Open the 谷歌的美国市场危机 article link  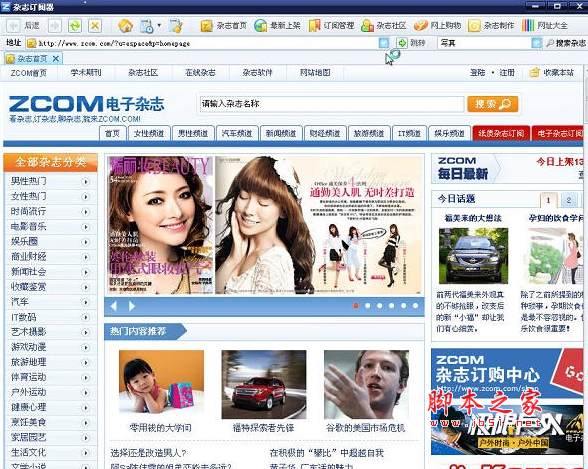(366, 428)
